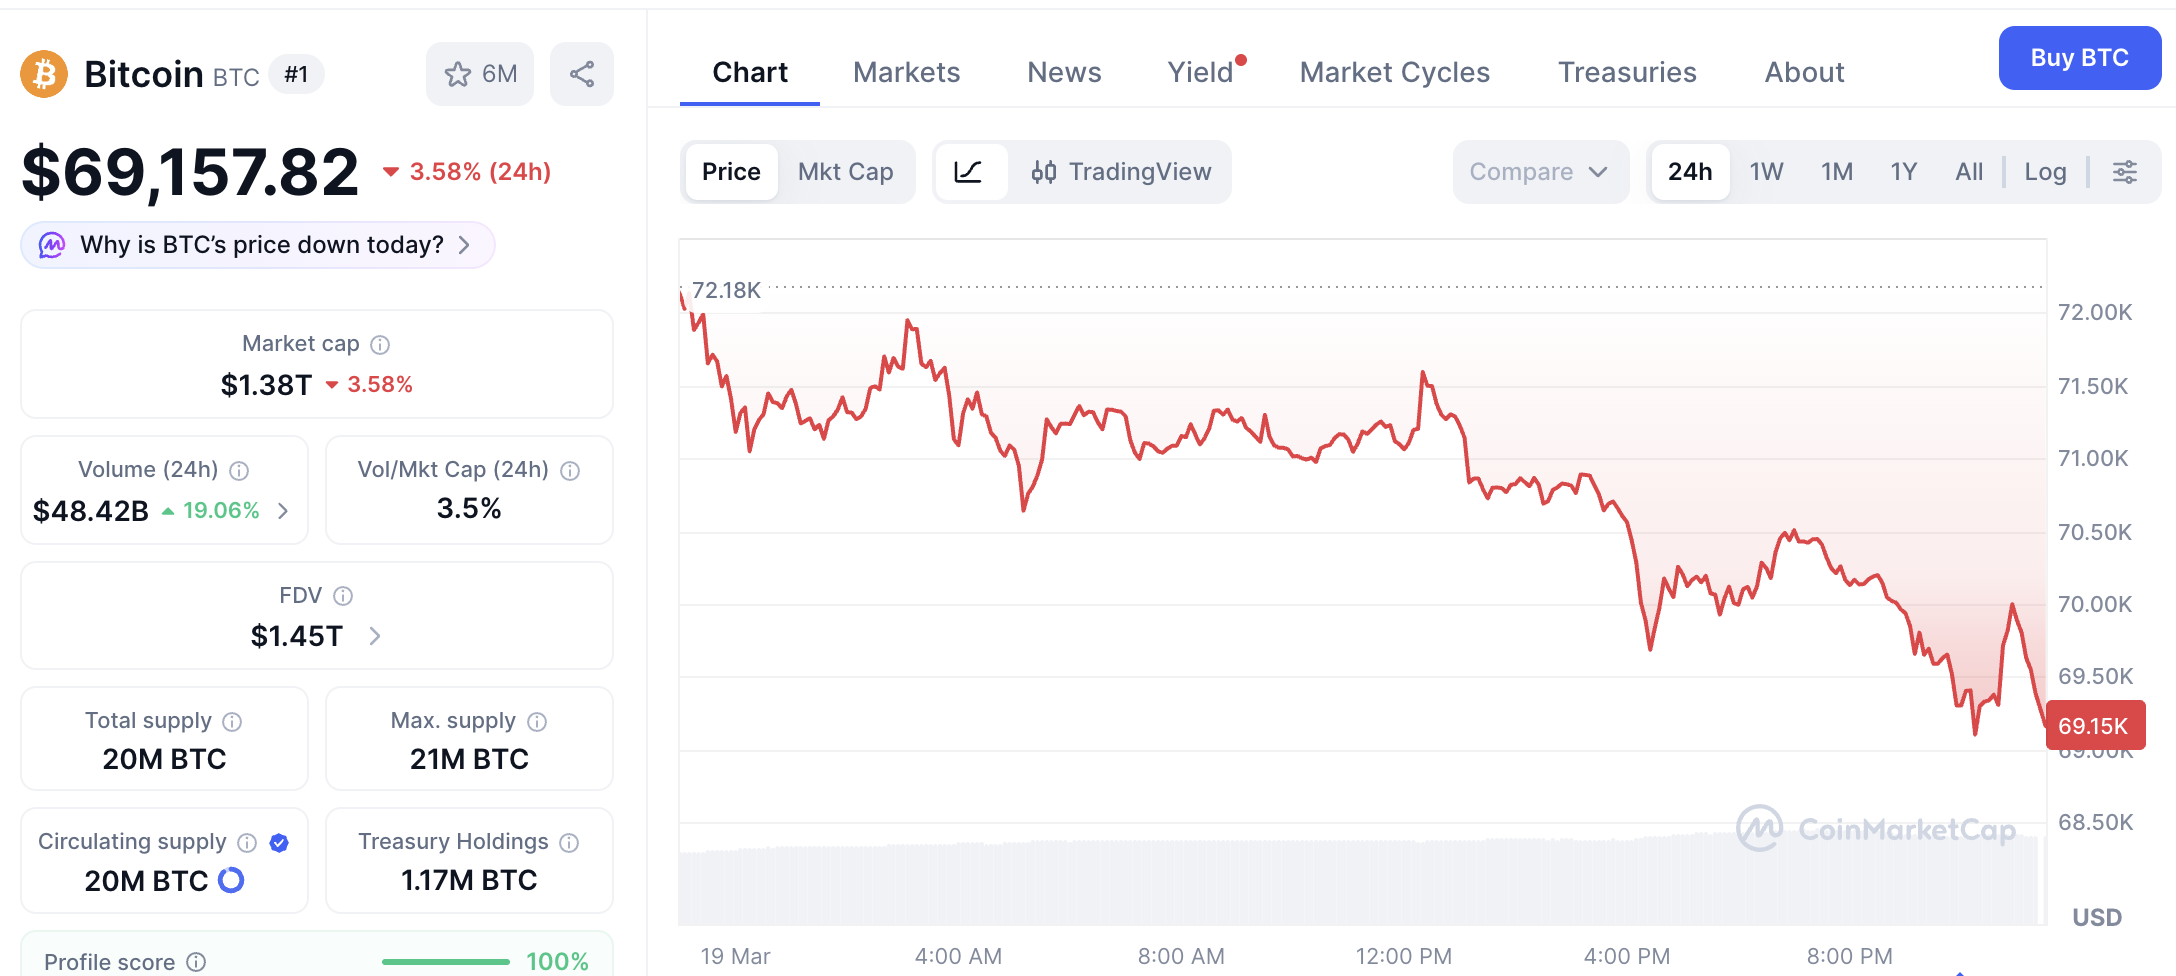Toggle Log scale on the chart
This screenshot has width=2176, height=976.
(x=2045, y=172)
